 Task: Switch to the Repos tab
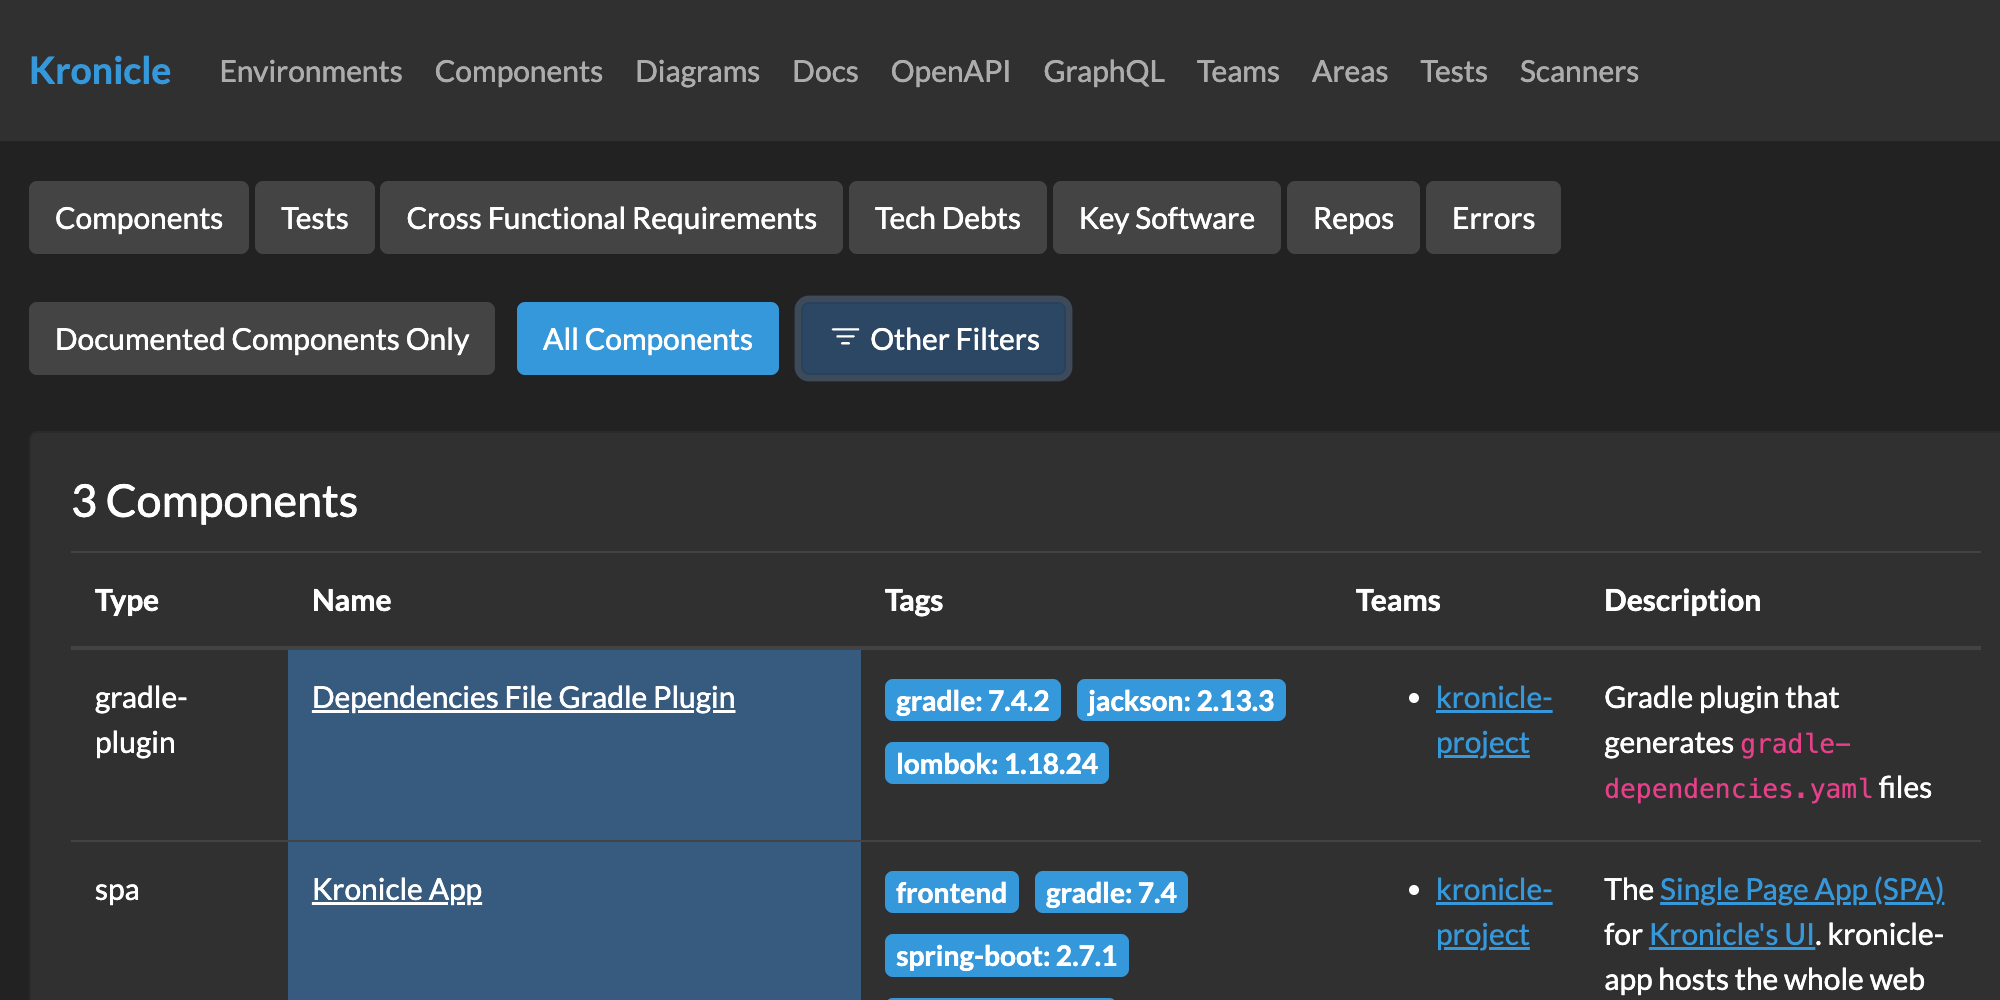coord(1352,218)
